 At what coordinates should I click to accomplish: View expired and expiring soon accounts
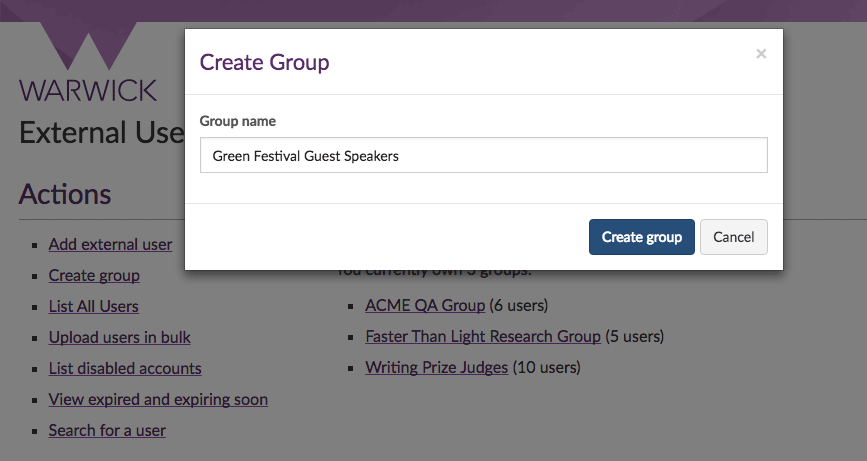pos(158,399)
